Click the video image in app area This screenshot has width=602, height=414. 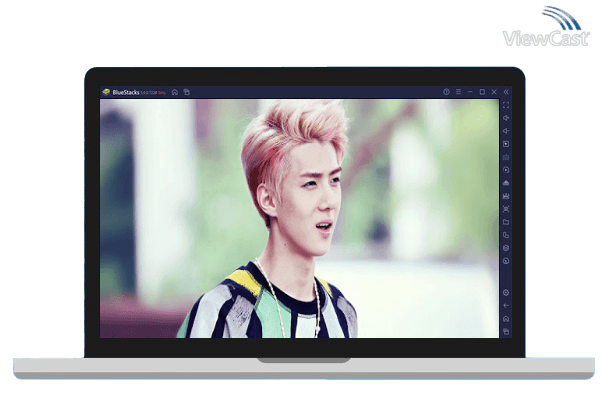coord(299,219)
